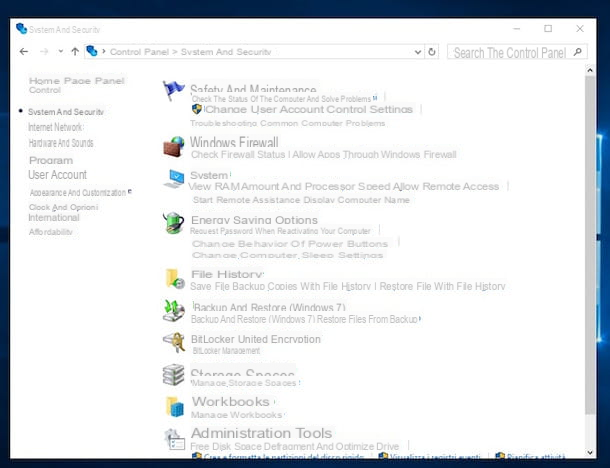Go forward with the forward arrow
Viewport: 610px width, 468px height.
click(44, 51)
